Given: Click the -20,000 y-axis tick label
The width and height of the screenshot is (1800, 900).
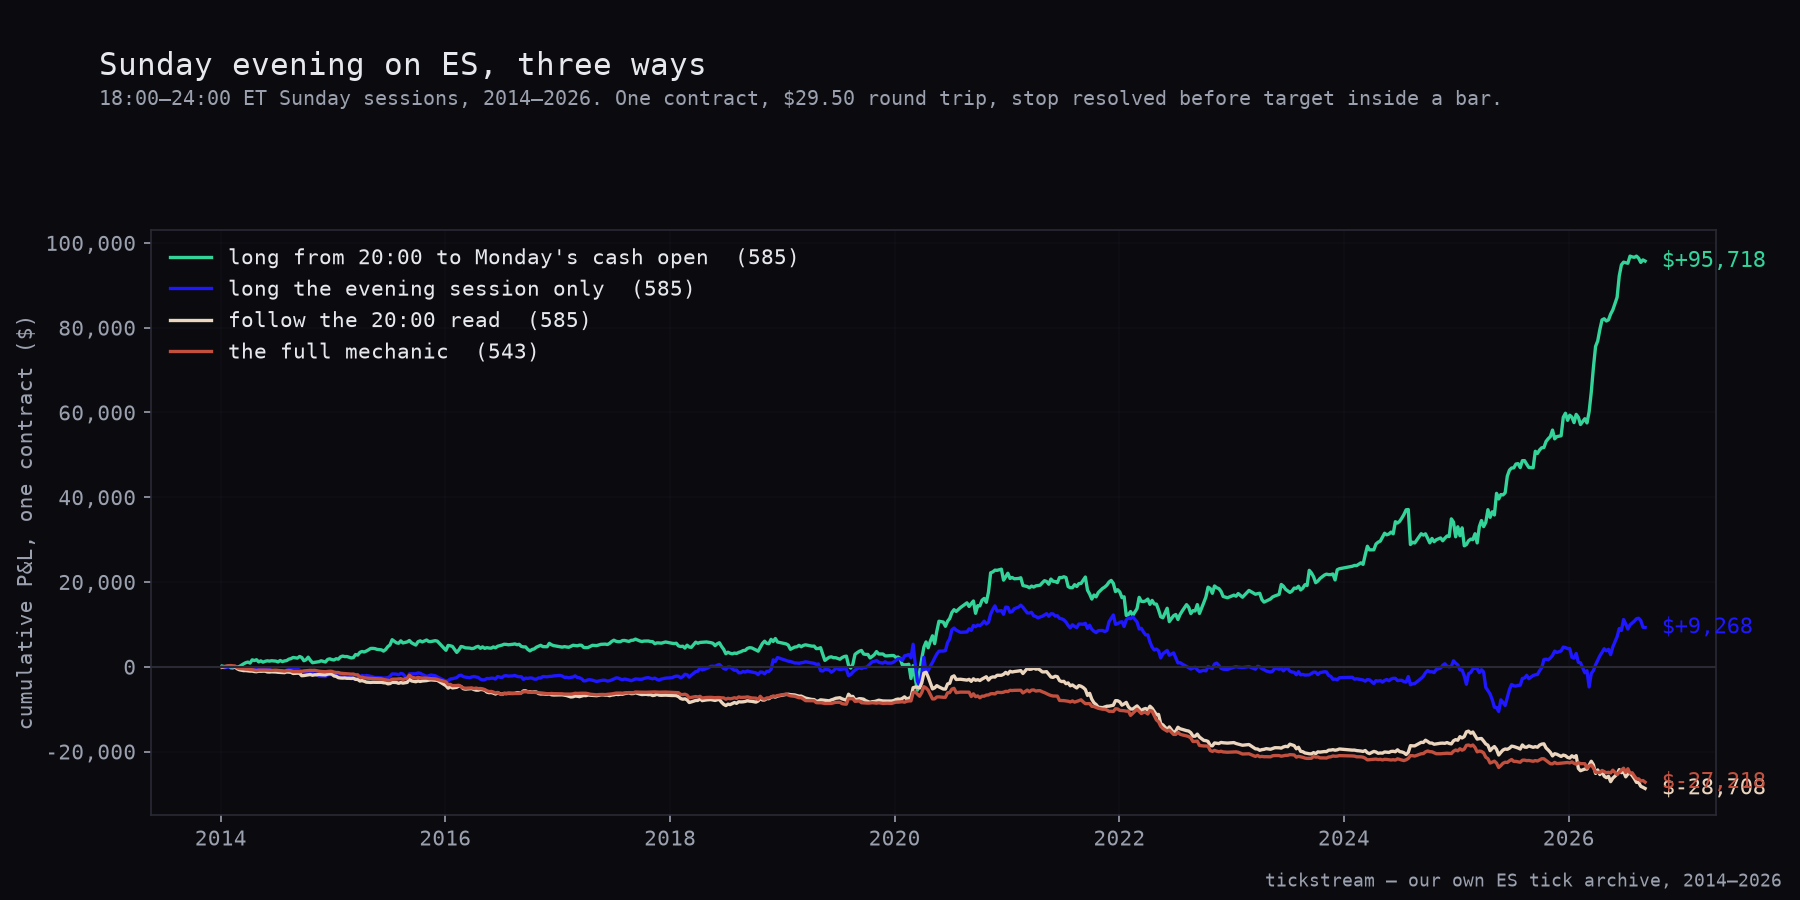Looking at the screenshot, I should click(91, 752).
